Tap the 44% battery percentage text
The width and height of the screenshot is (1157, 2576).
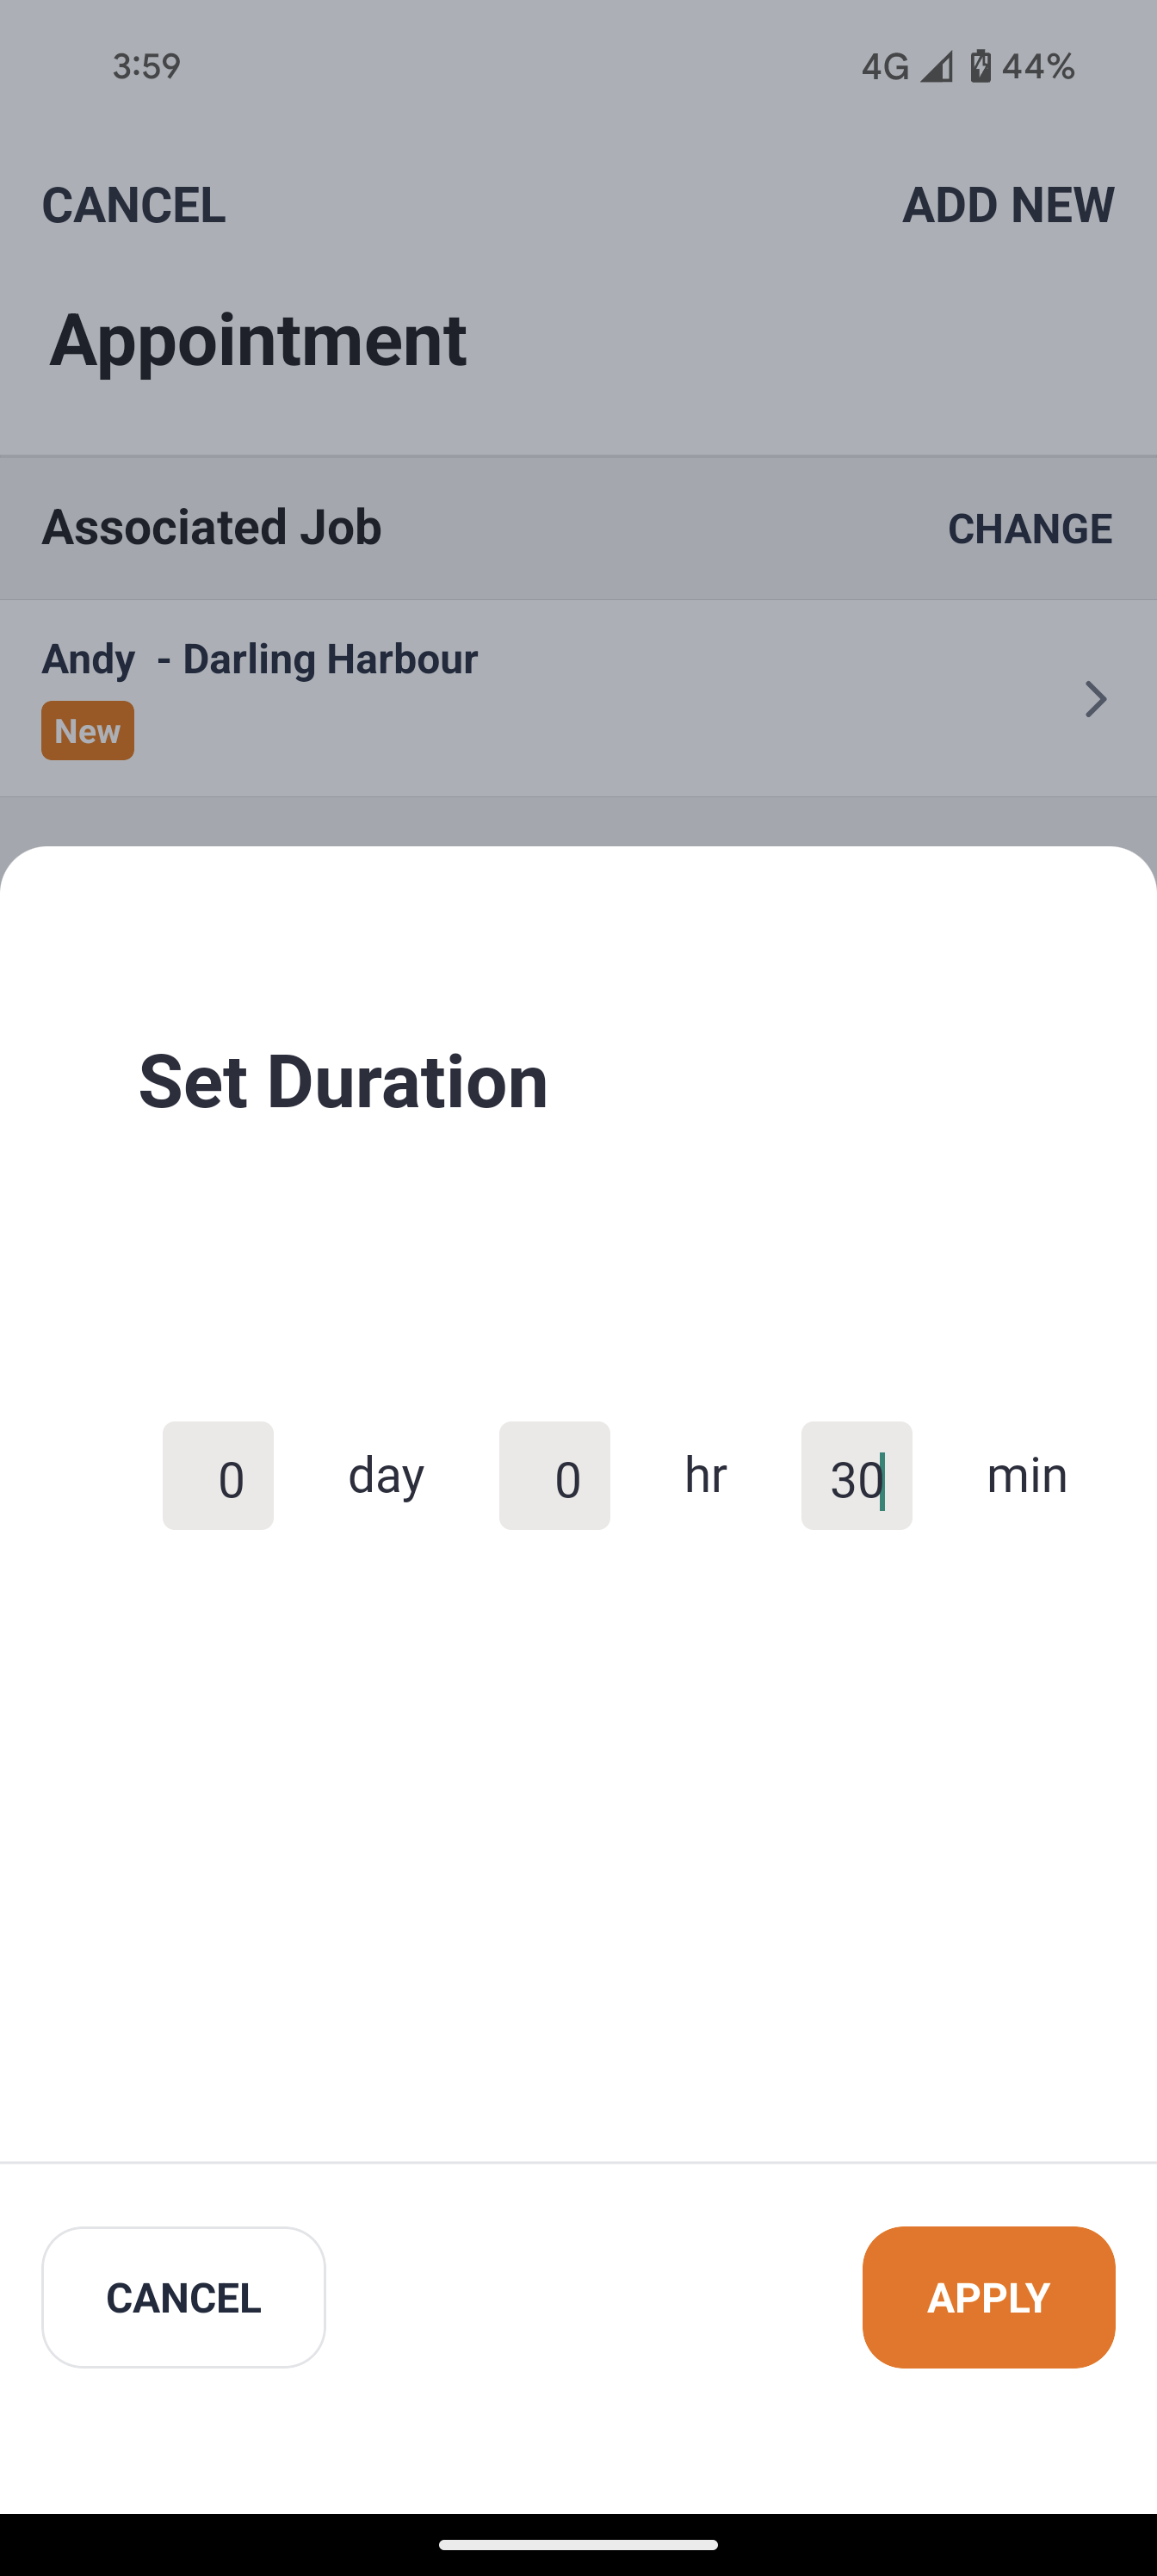pos(1038,66)
